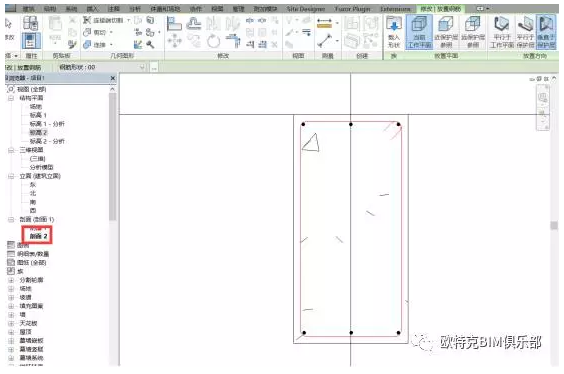The image size is (564, 374).
Task: Select Parallel to Work Plane orientation
Action: click(x=501, y=32)
